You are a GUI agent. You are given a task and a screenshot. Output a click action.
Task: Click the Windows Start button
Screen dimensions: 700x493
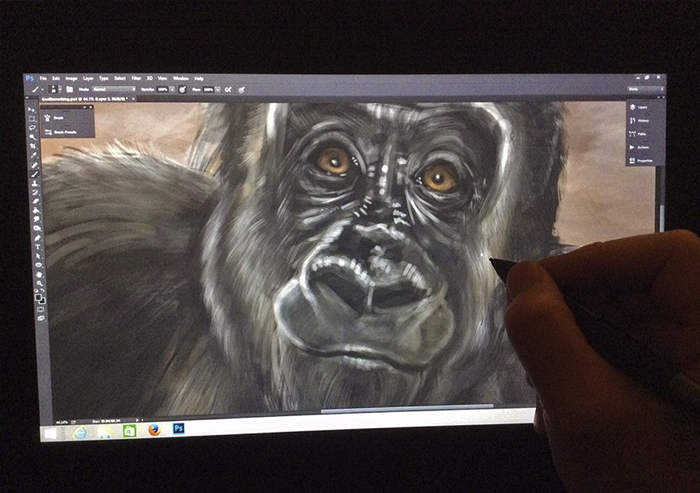pyautogui.click(x=48, y=432)
